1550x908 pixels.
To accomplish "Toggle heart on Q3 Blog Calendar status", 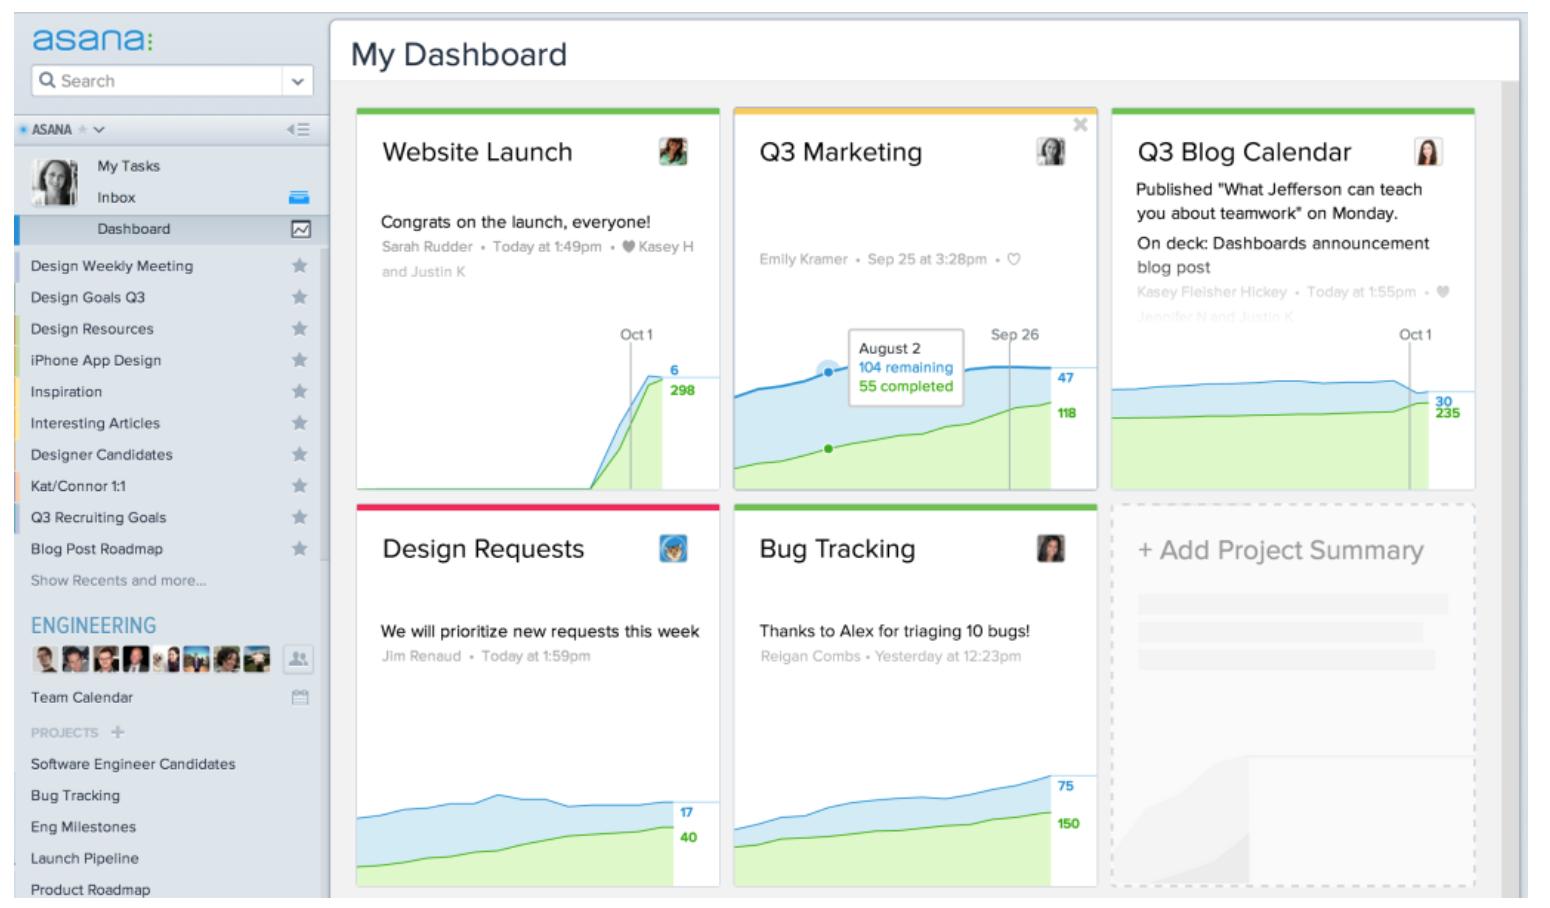I will click(x=1442, y=292).
